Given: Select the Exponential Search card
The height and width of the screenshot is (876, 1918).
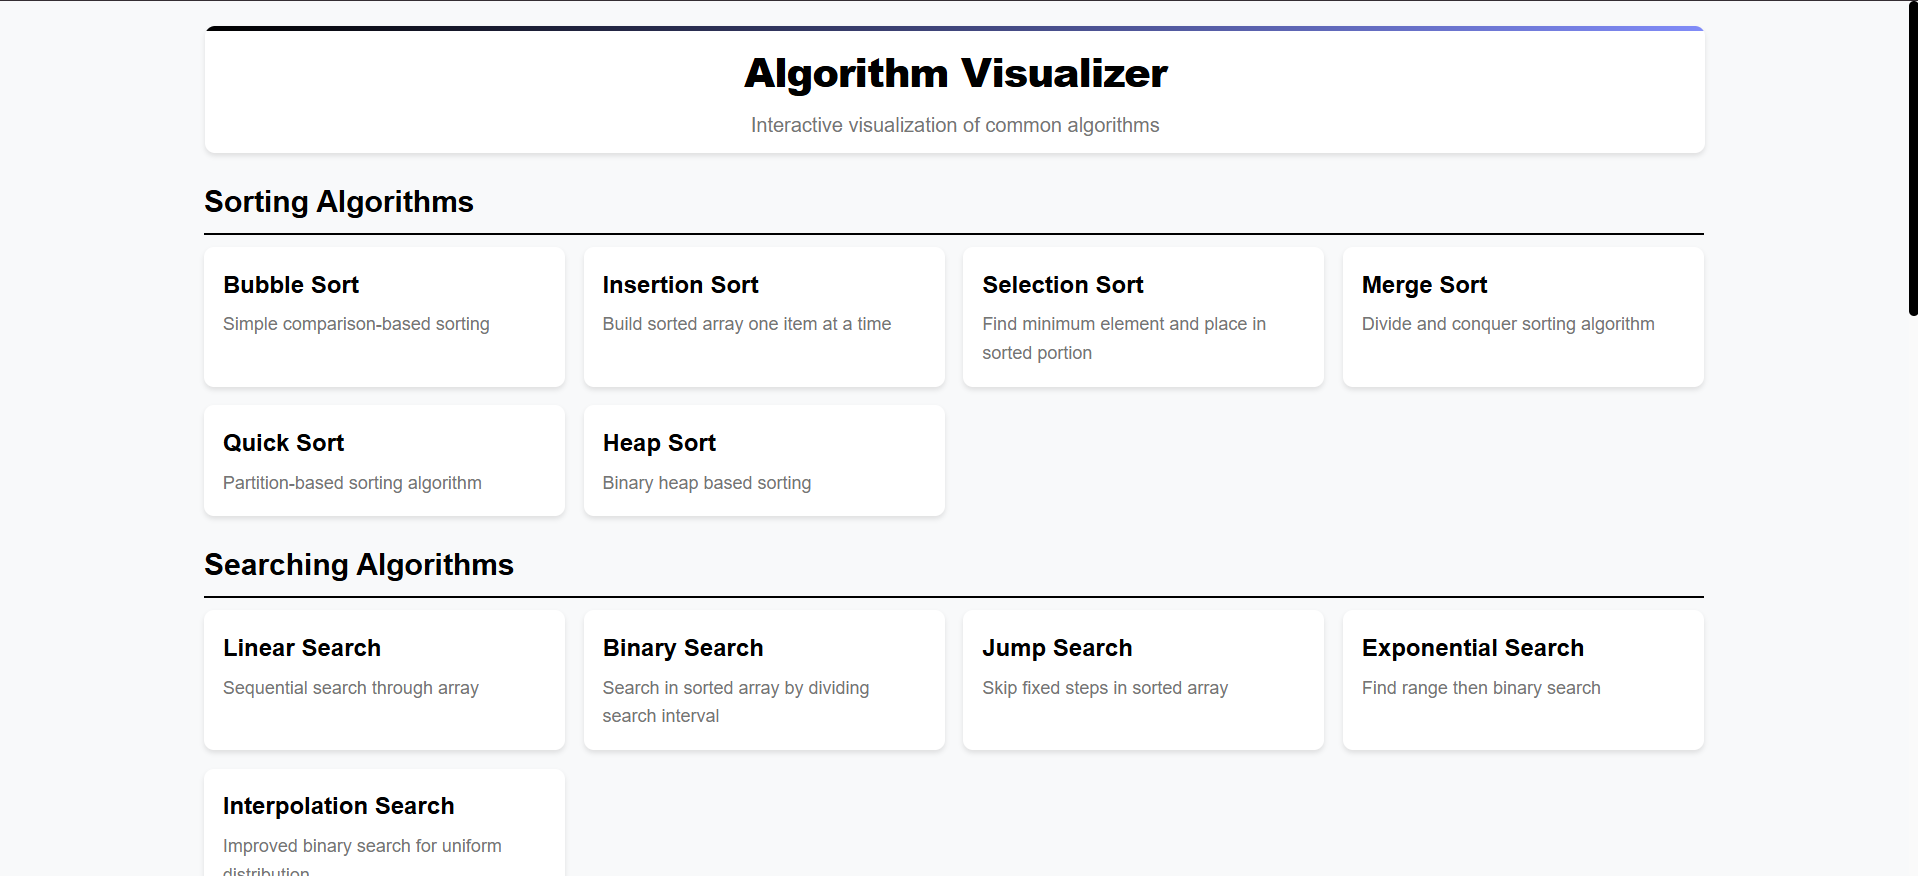Looking at the screenshot, I should click(x=1521, y=680).
